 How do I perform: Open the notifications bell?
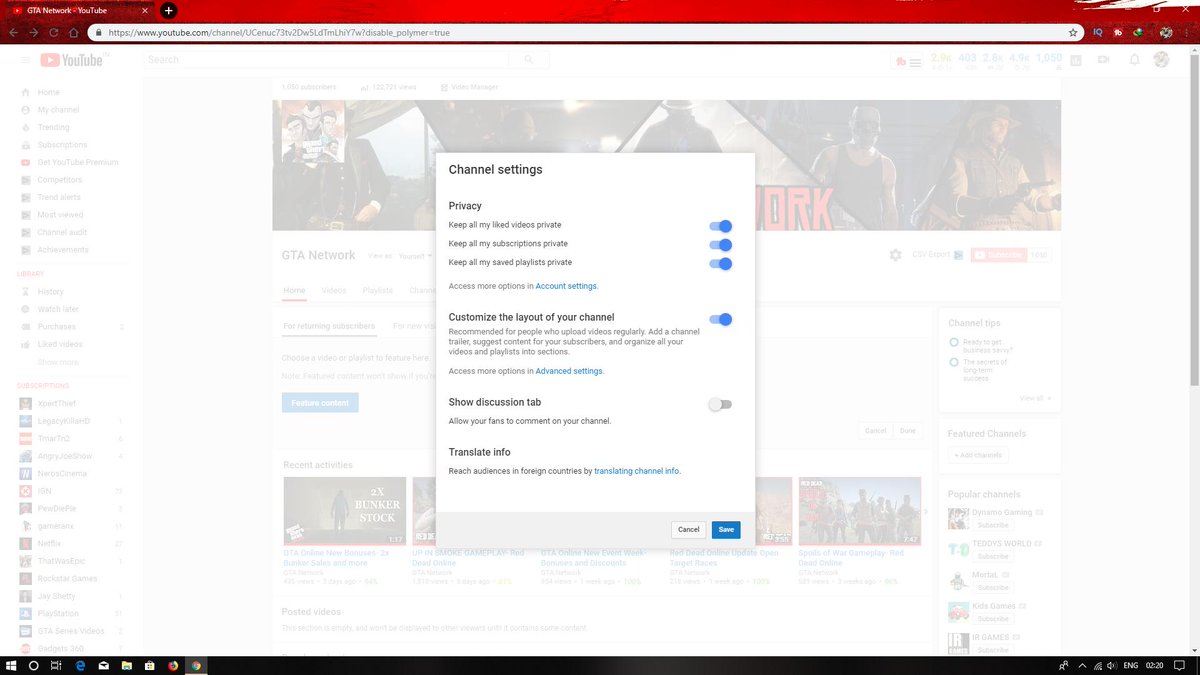click(1134, 60)
